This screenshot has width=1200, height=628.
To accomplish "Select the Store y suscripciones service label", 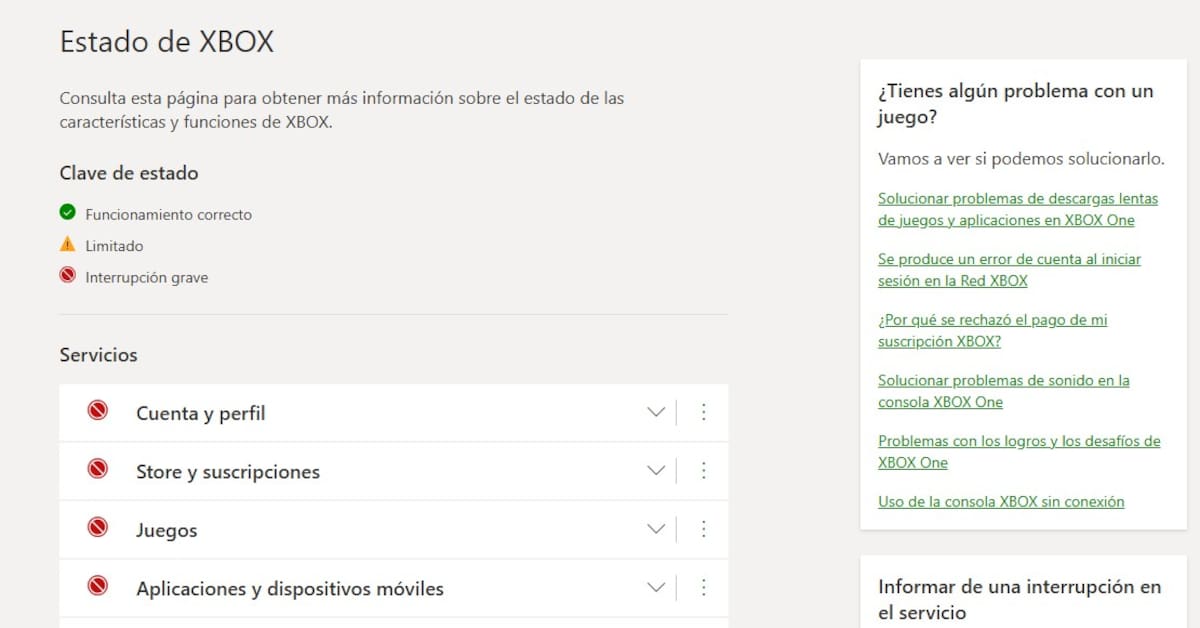I will point(228,472).
